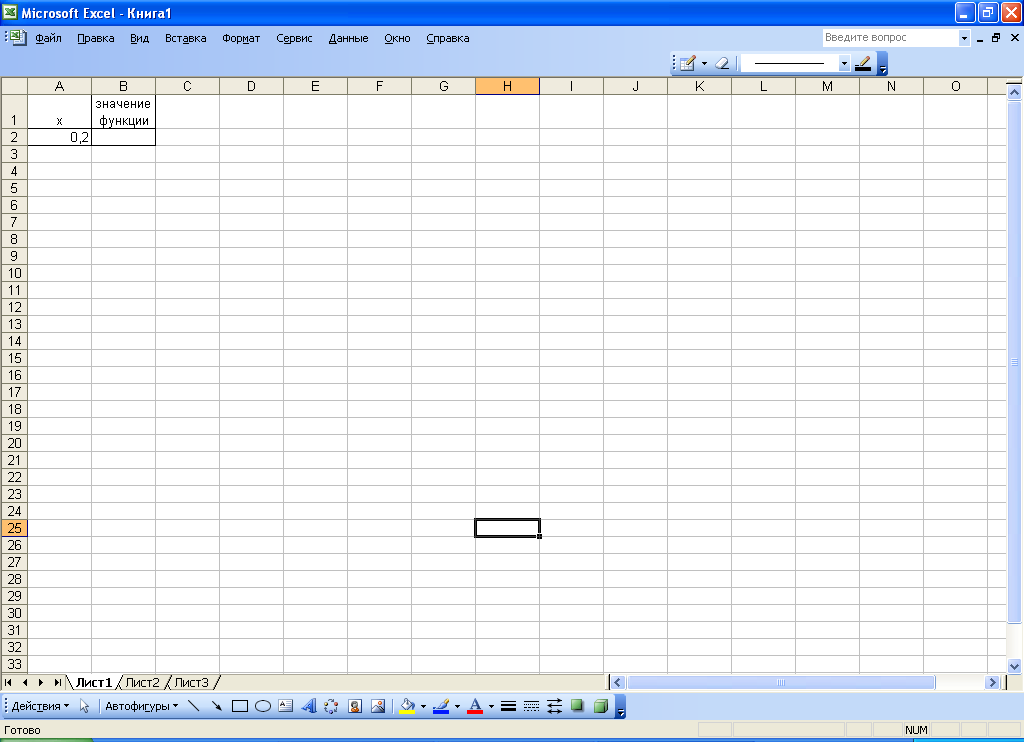Click the Select All corner button
The width and height of the screenshot is (1024, 742).
(x=14, y=86)
